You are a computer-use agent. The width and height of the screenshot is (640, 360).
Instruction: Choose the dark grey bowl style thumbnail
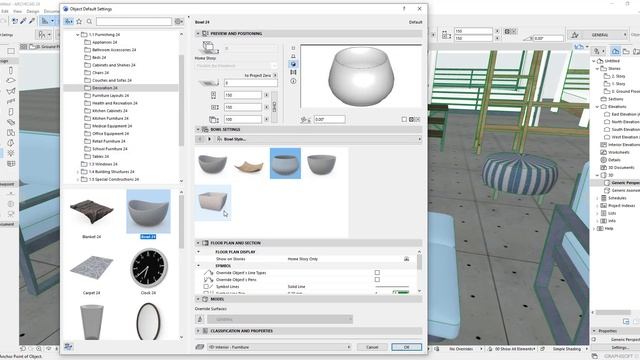click(x=322, y=164)
